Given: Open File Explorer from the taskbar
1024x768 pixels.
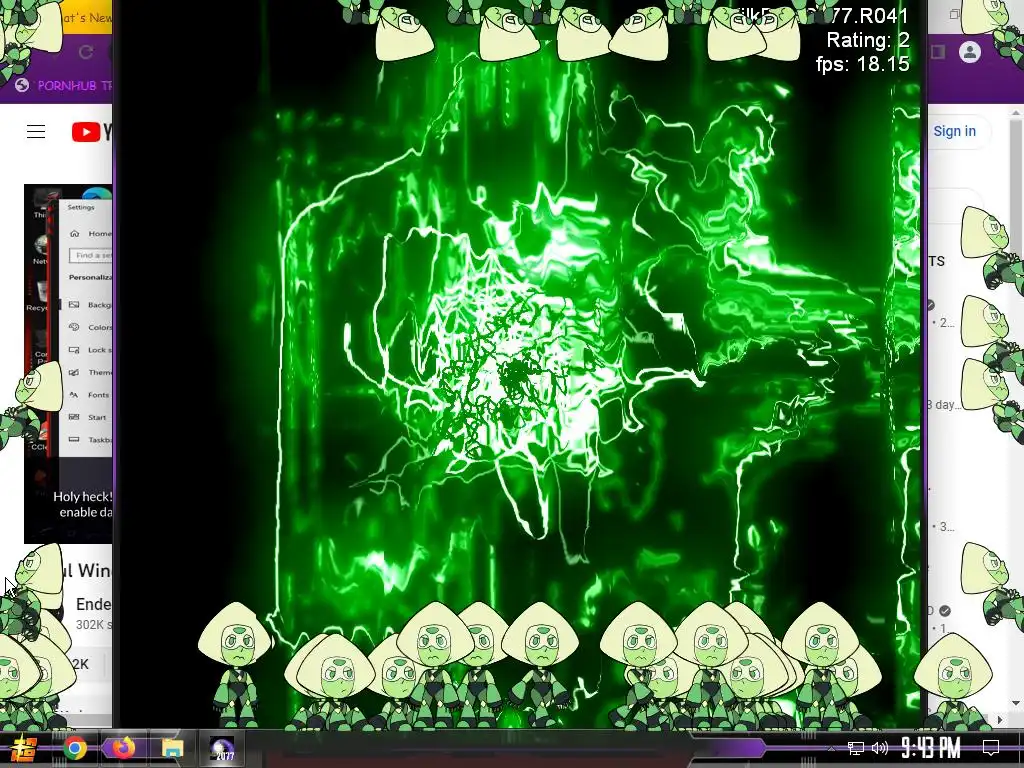Looking at the screenshot, I should pyautogui.click(x=173, y=748).
